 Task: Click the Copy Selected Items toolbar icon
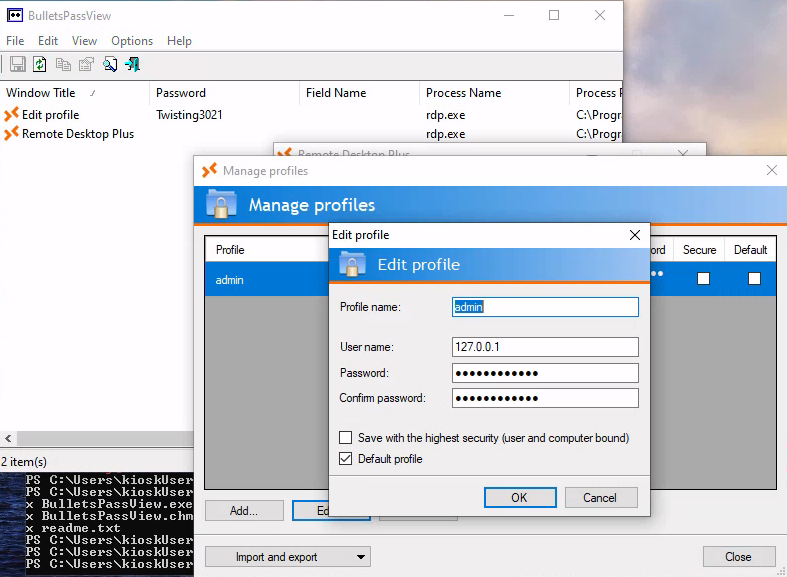(63, 64)
